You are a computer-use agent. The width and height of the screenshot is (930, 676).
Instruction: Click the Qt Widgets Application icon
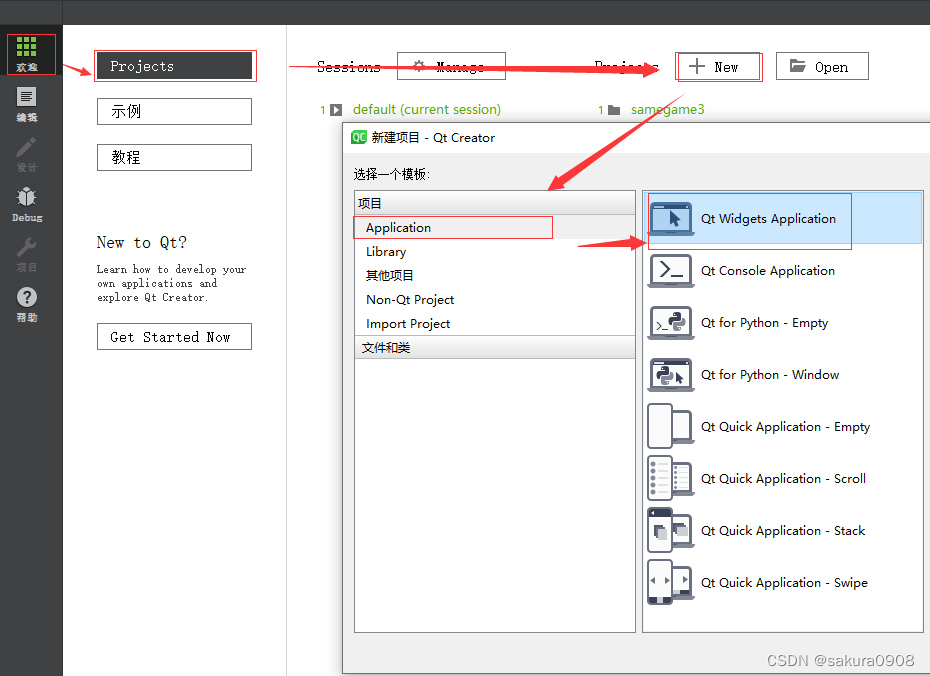[x=671, y=219]
